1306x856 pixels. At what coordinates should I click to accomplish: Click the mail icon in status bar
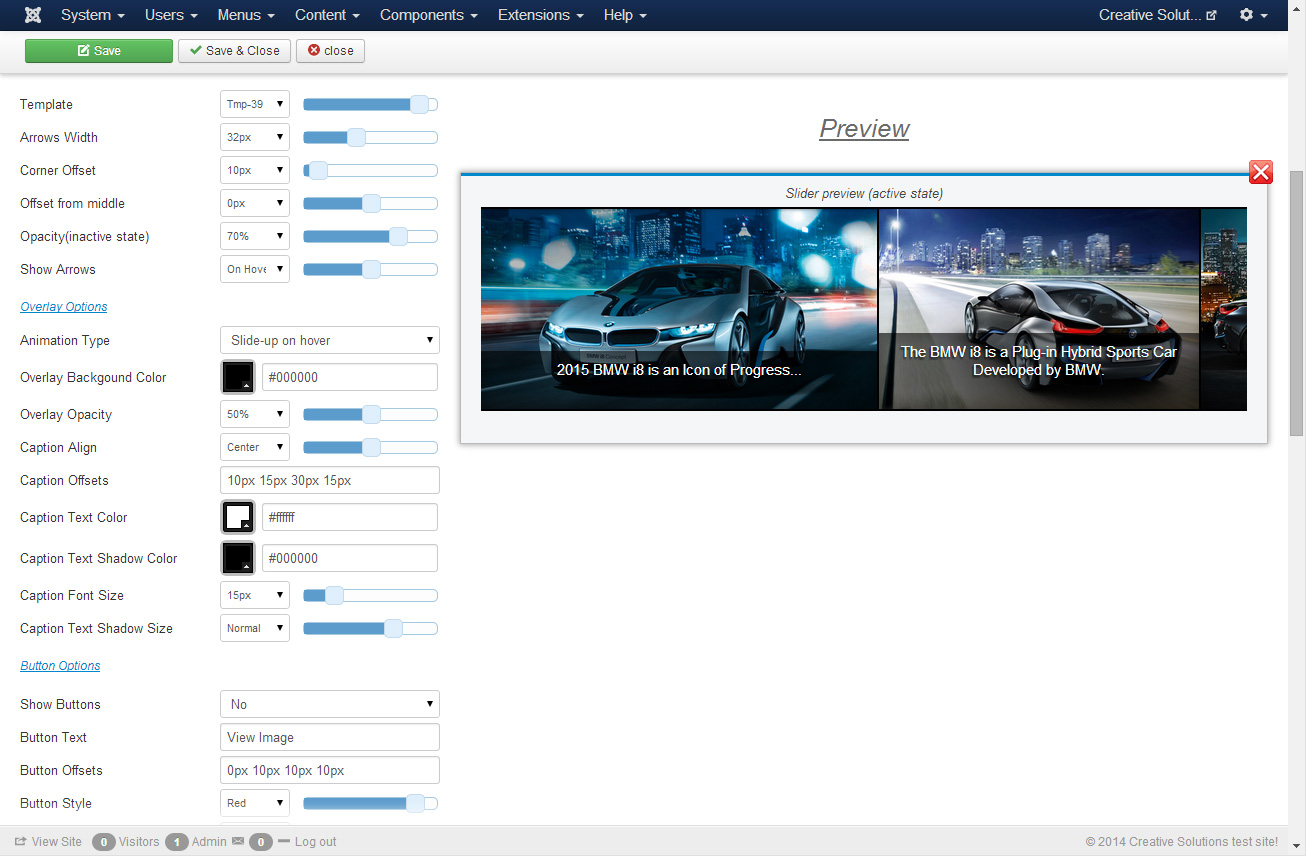238,842
